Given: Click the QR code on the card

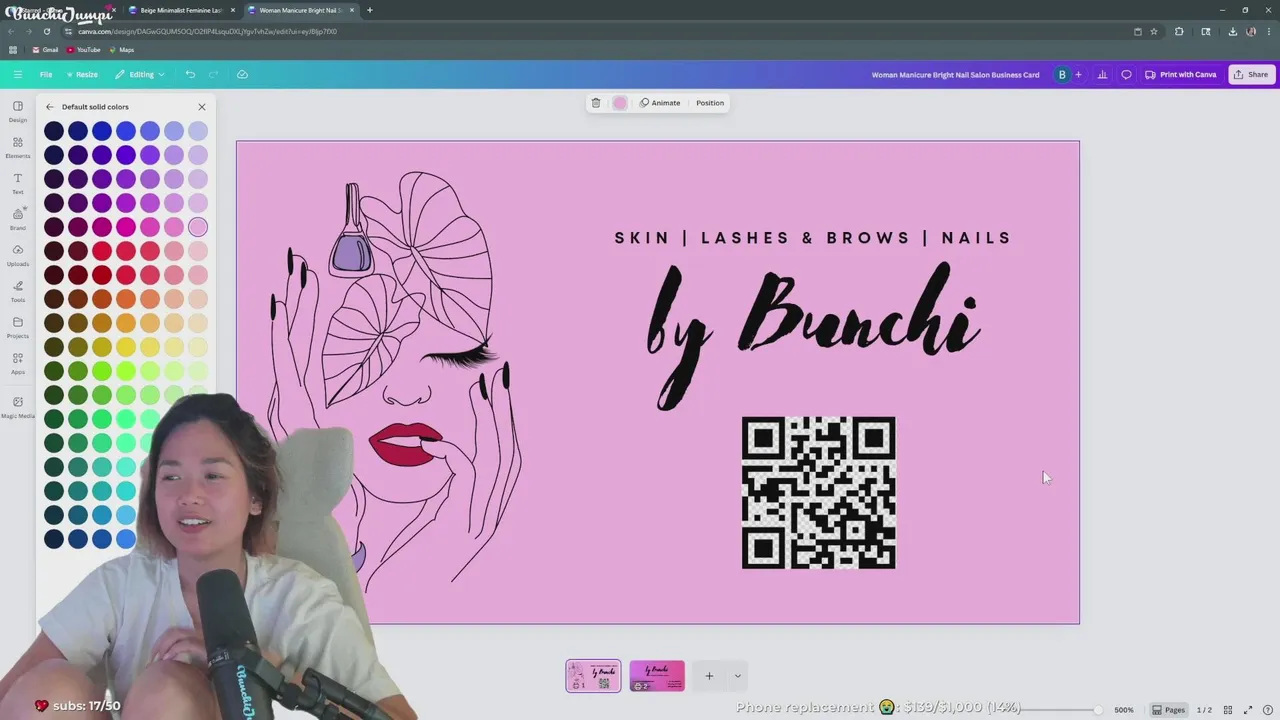Looking at the screenshot, I should coord(818,493).
